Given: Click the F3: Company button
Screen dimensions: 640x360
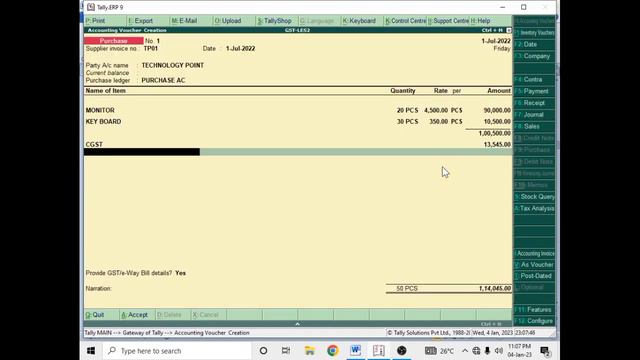Looking at the screenshot, I should (x=534, y=56).
